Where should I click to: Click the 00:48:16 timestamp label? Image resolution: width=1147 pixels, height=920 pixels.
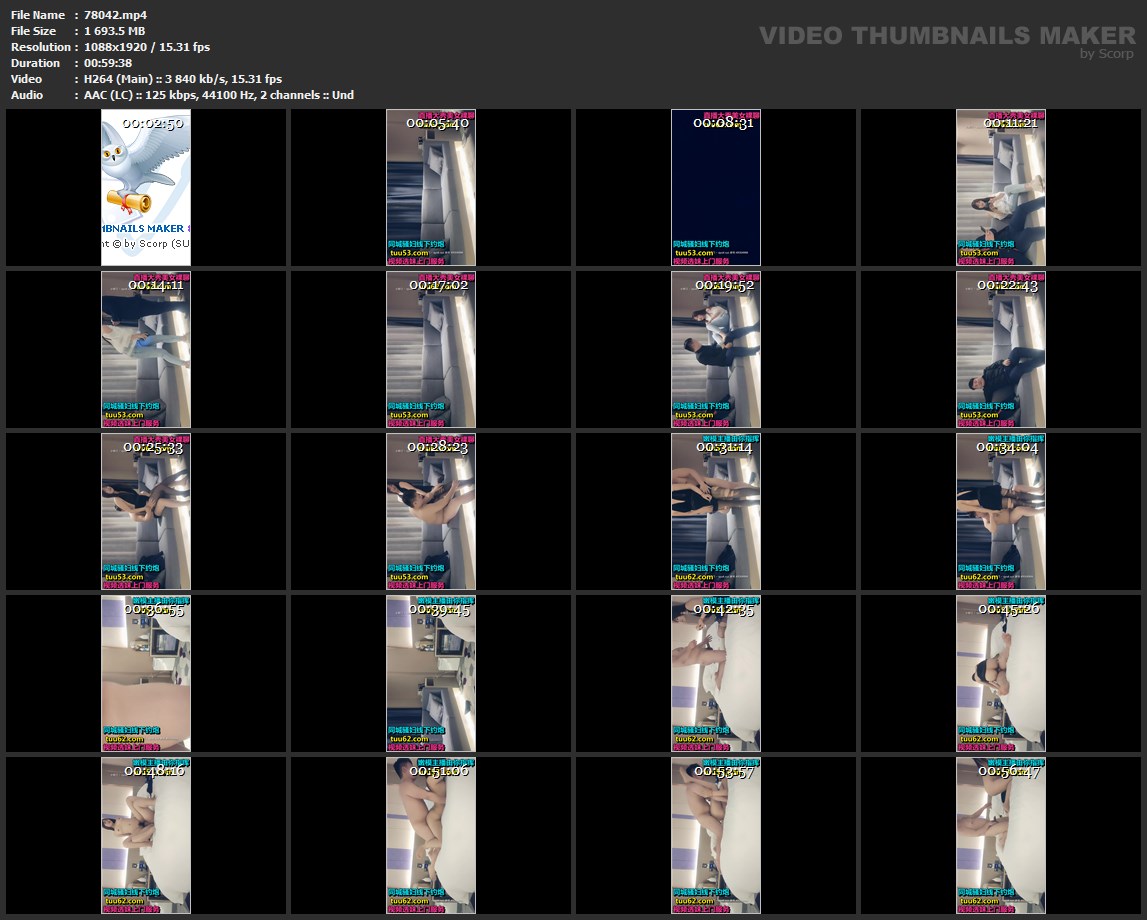tap(153, 771)
